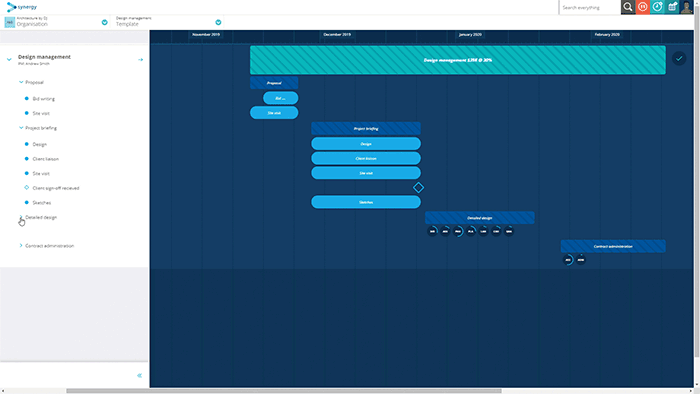The height and width of the screenshot is (394, 700).
Task: Select the Client sign-off milestone diamond in list
Action: tap(26, 188)
